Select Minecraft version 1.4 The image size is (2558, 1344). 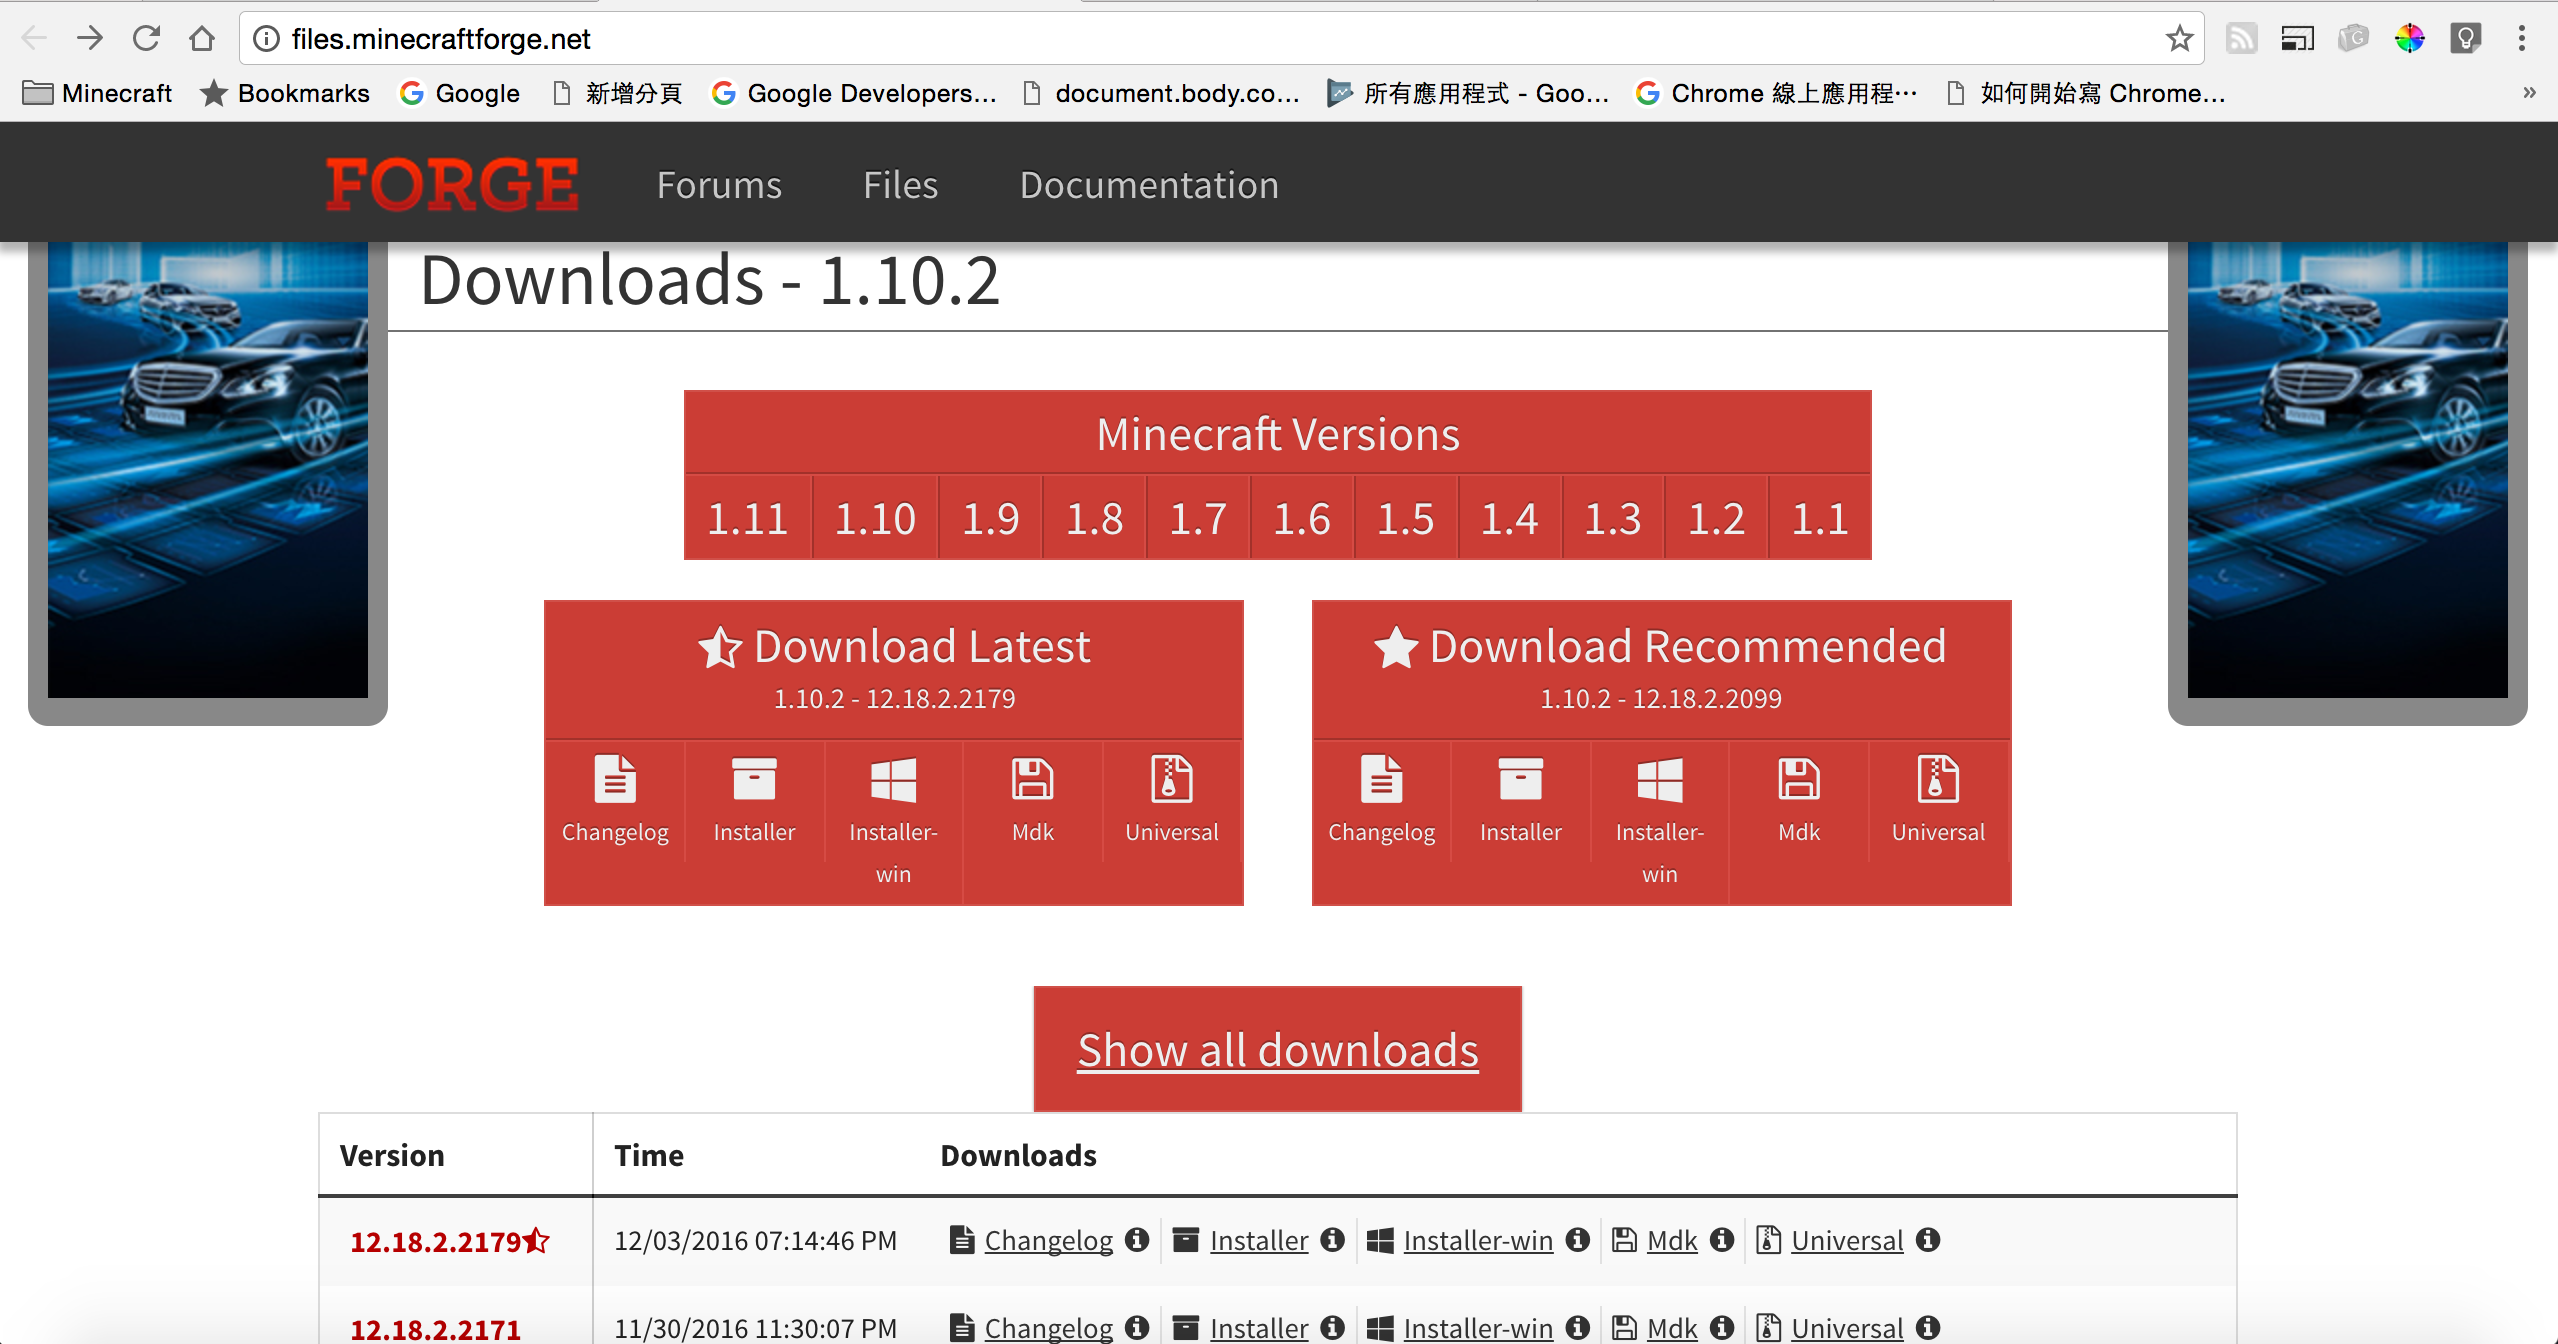1509,518
